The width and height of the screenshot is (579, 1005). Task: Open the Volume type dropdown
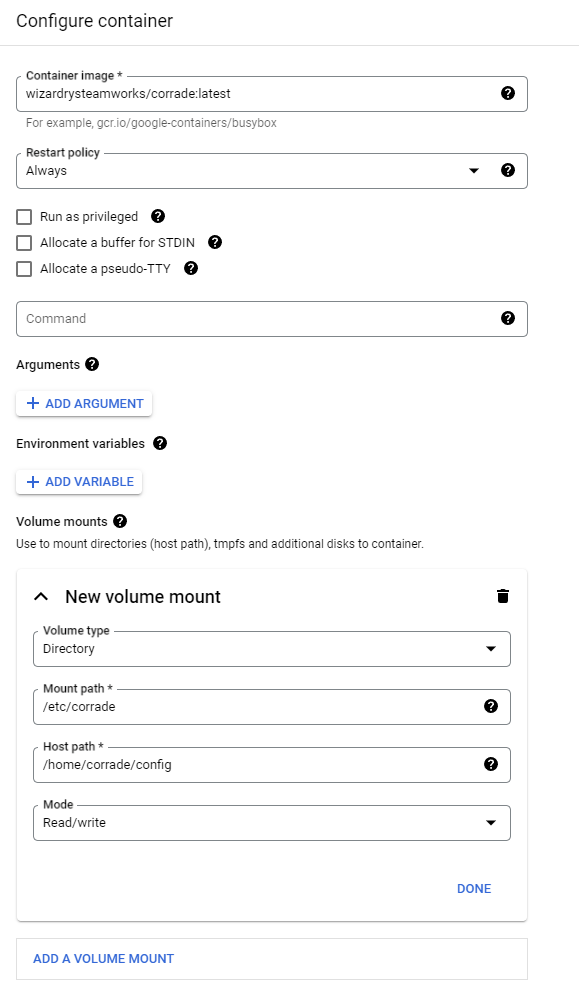491,648
